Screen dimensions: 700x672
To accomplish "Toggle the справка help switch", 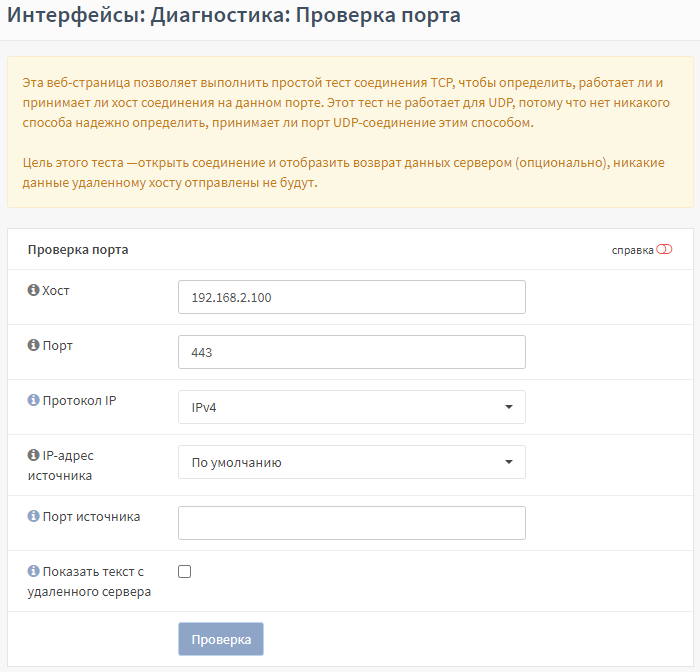I will (665, 249).
